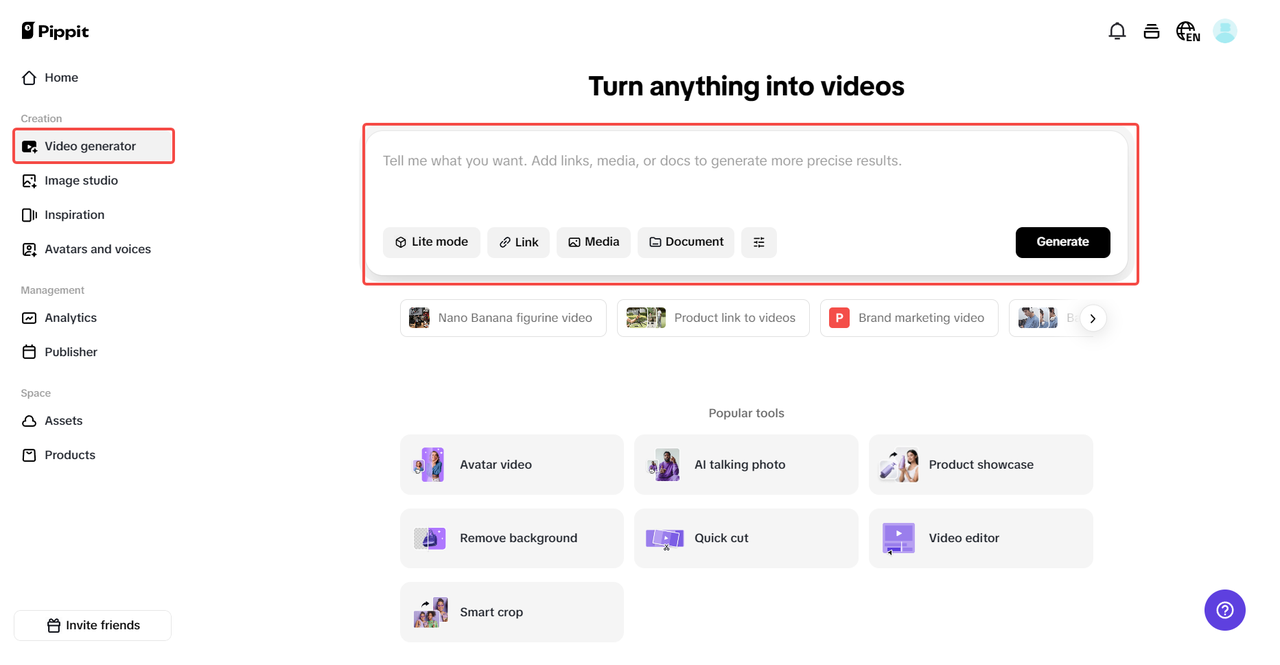The width and height of the screenshot is (1280, 665).
Task: Open the Publisher section
Action: (x=69, y=351)
